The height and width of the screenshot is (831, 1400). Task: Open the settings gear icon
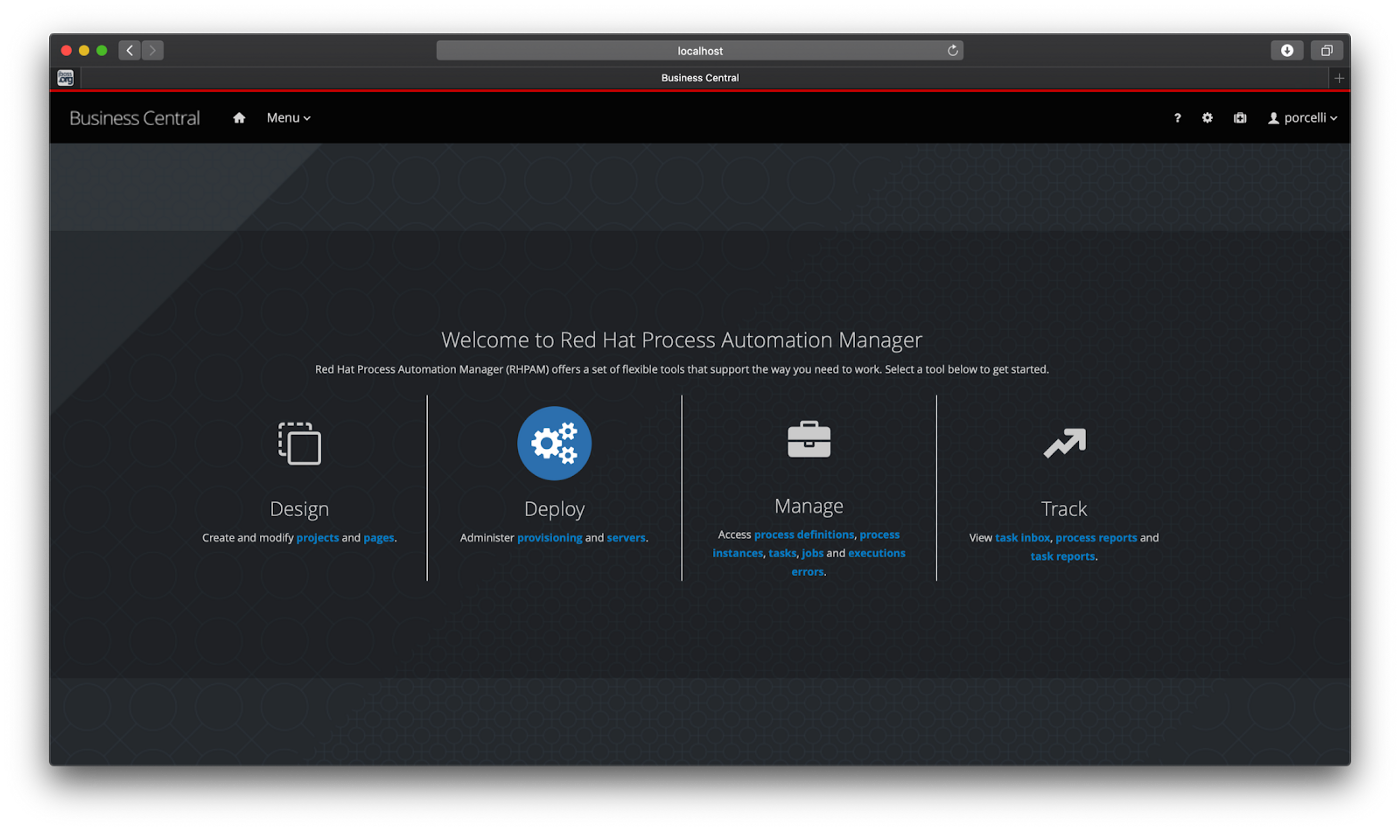1207,118
